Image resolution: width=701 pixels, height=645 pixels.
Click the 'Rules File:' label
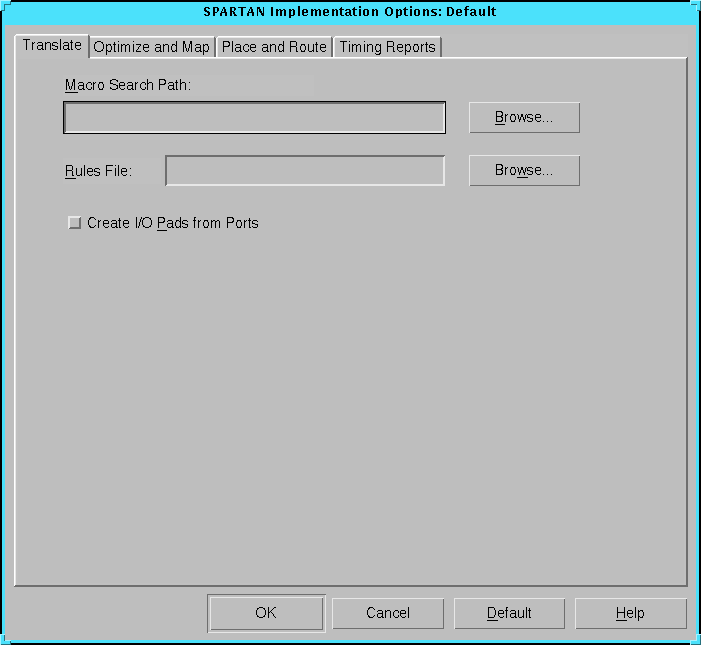(99, 171)
